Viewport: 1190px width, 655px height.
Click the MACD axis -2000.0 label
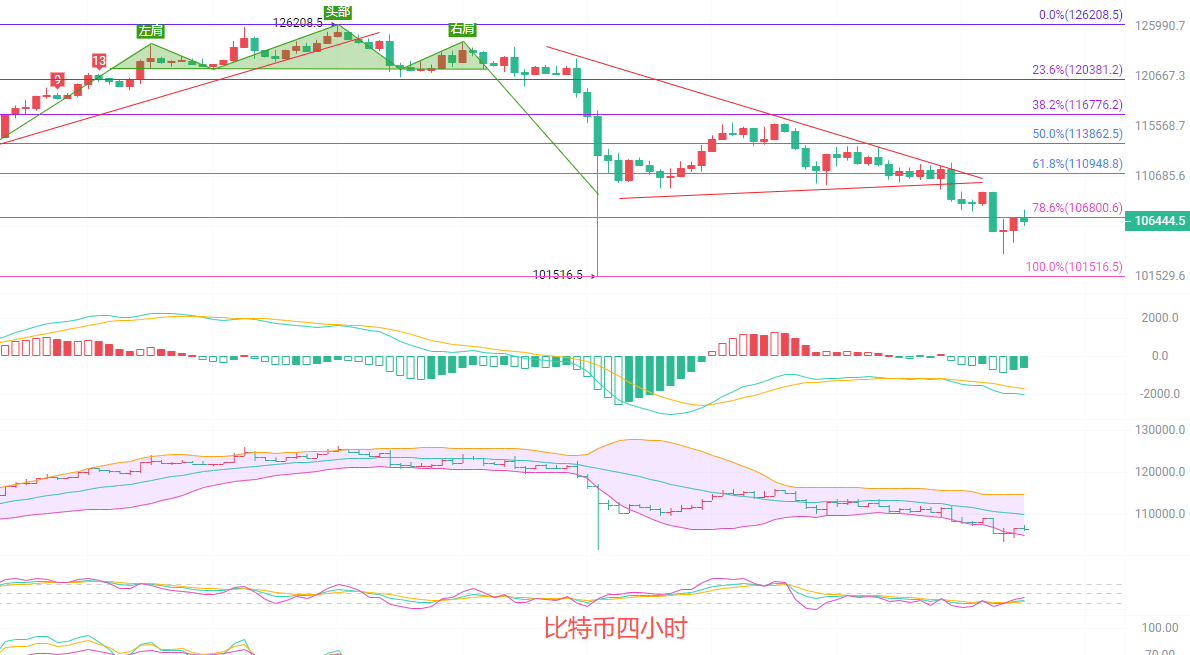tap(1158, 394)
